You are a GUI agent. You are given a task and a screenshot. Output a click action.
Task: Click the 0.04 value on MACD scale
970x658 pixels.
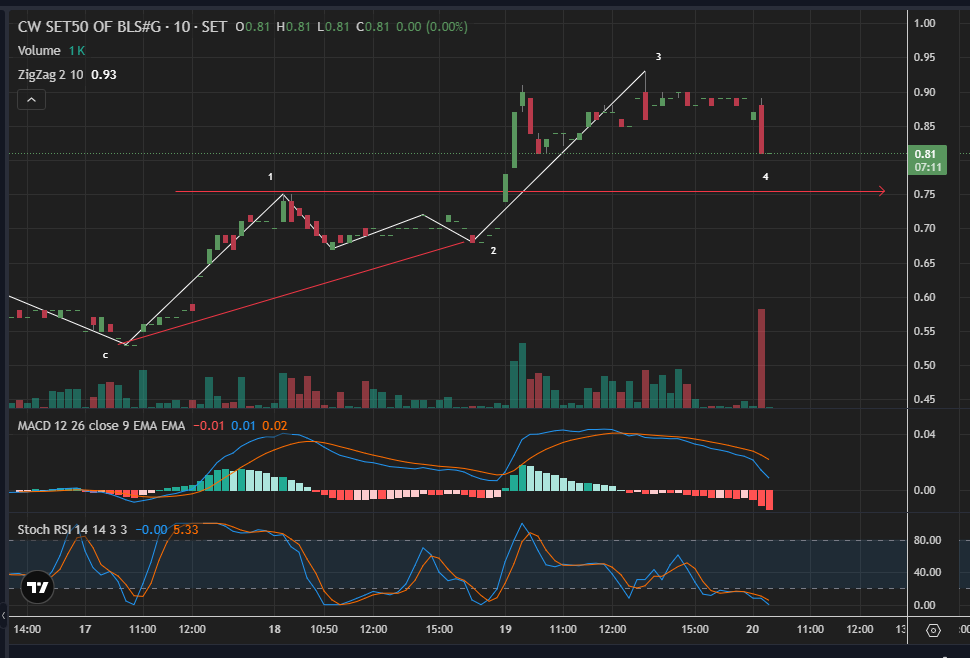pos(924,434)
